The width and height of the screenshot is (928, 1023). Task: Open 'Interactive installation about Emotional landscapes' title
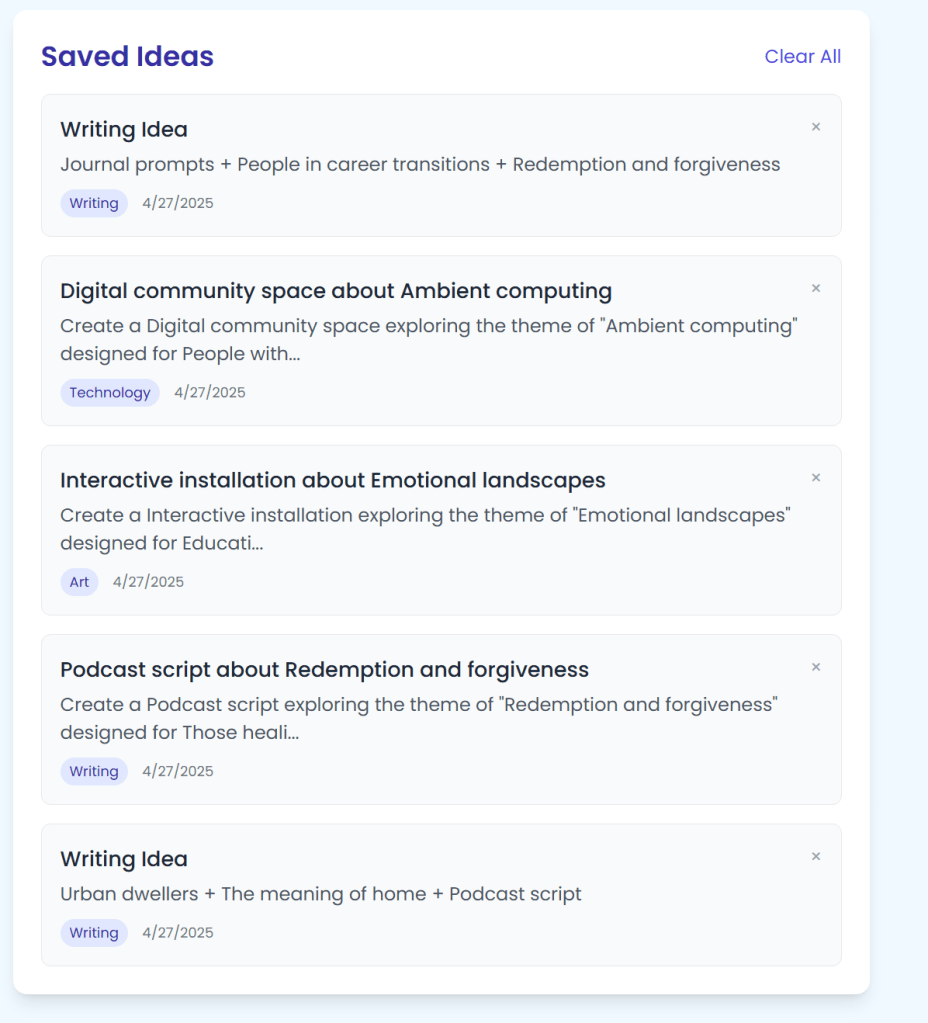coord(332,480)
